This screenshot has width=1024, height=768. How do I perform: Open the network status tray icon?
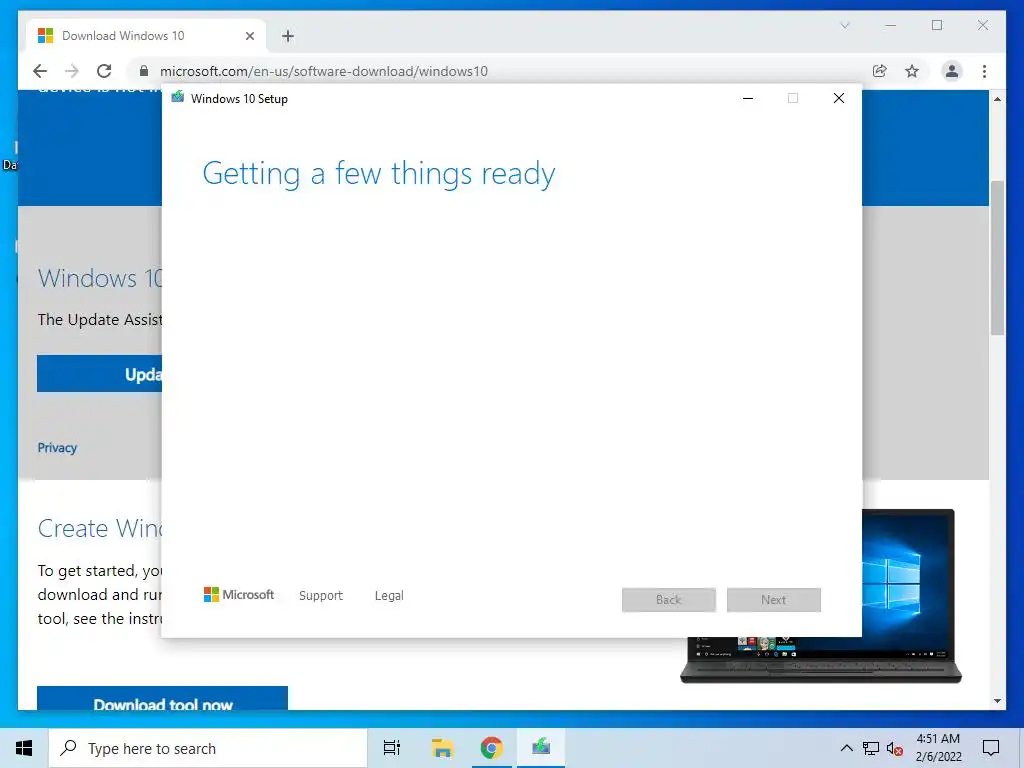[871, 748]
